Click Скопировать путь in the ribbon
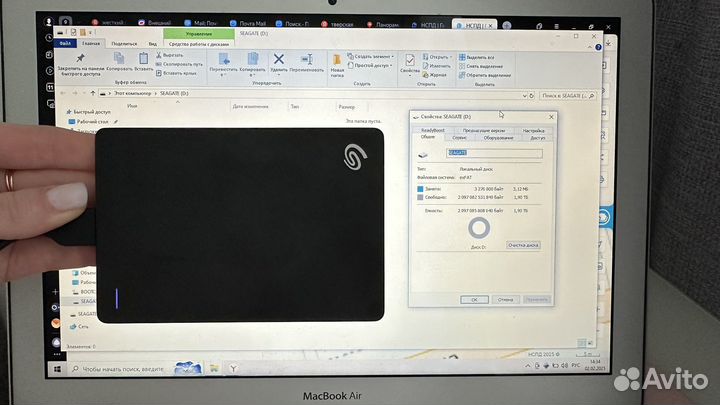The image size is (720, 405). 179,64
